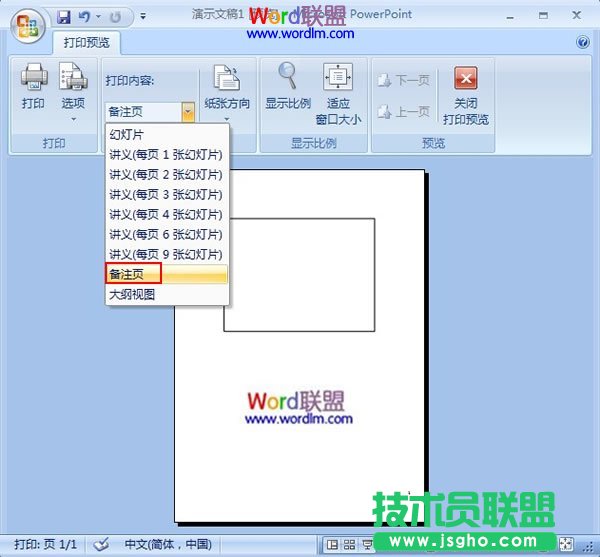Click the Print (打印) printer icon
600x557 pixels.
(x=34, y=86)
